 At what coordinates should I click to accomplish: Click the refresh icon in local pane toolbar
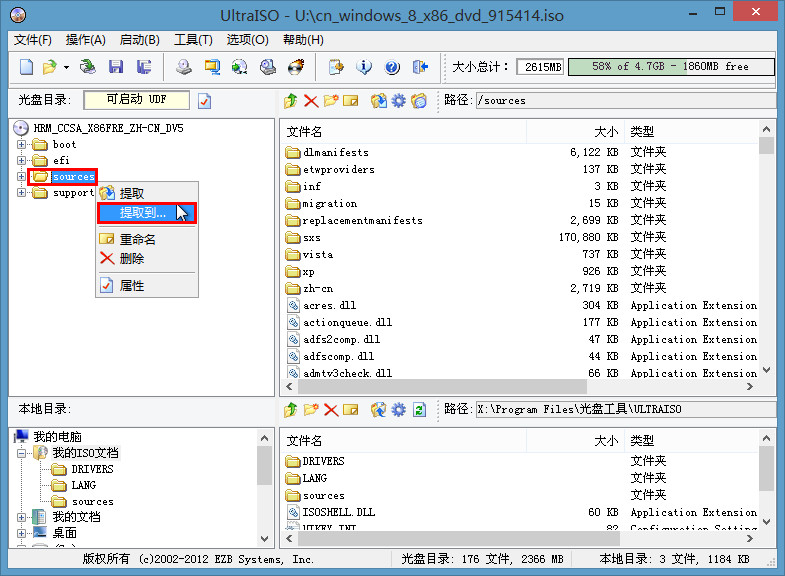(419, 410)
